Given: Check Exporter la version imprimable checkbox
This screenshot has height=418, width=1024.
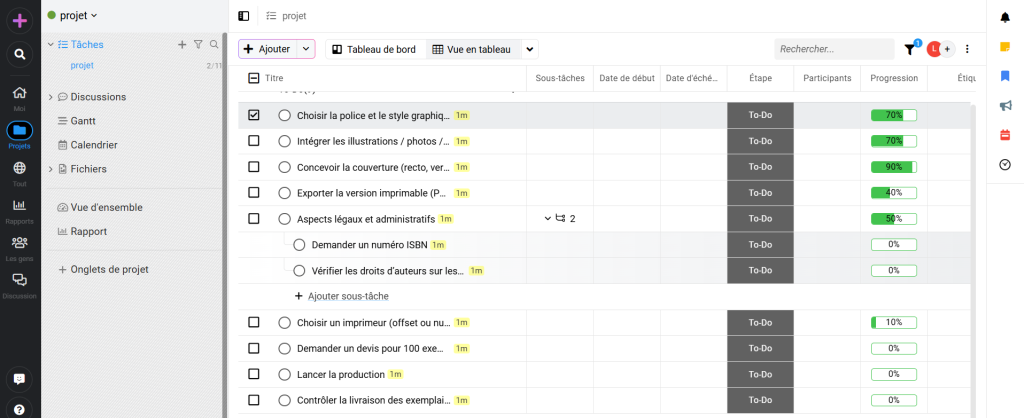Looking at the screenshot, I should 254,193.
